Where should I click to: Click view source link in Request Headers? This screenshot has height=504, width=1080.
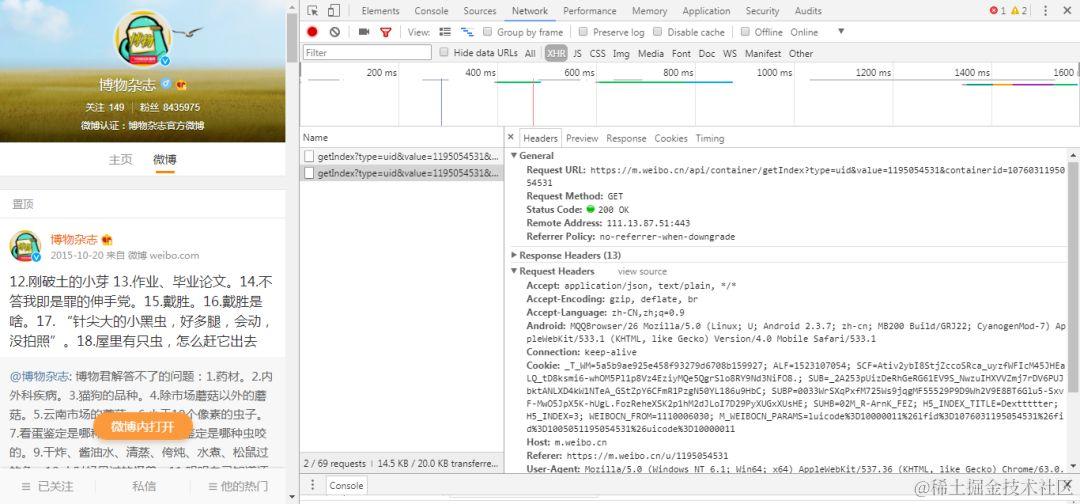click(642, 271)
